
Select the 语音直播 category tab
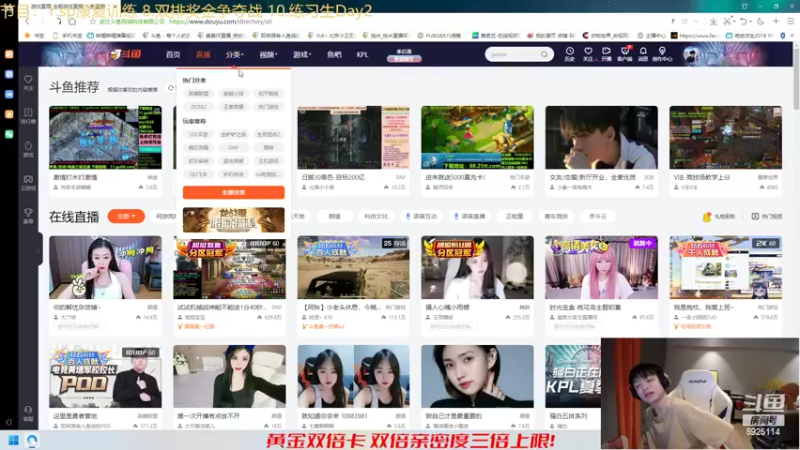[x=470, y=216]
